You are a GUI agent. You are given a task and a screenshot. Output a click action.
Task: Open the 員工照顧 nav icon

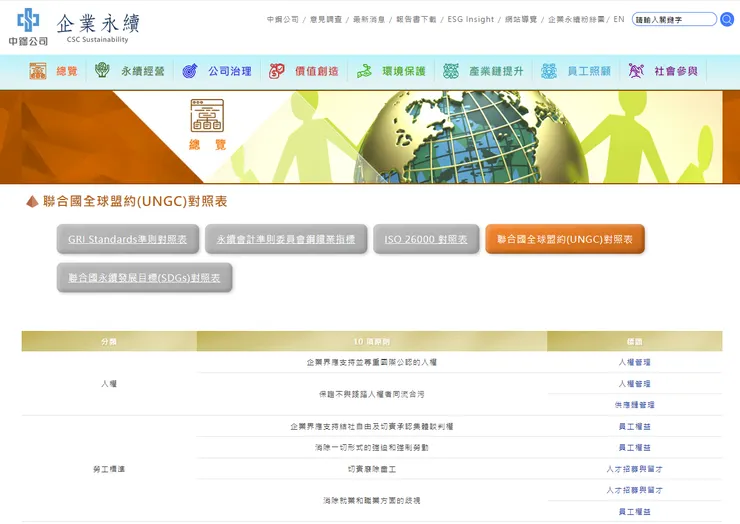(548, 71)
